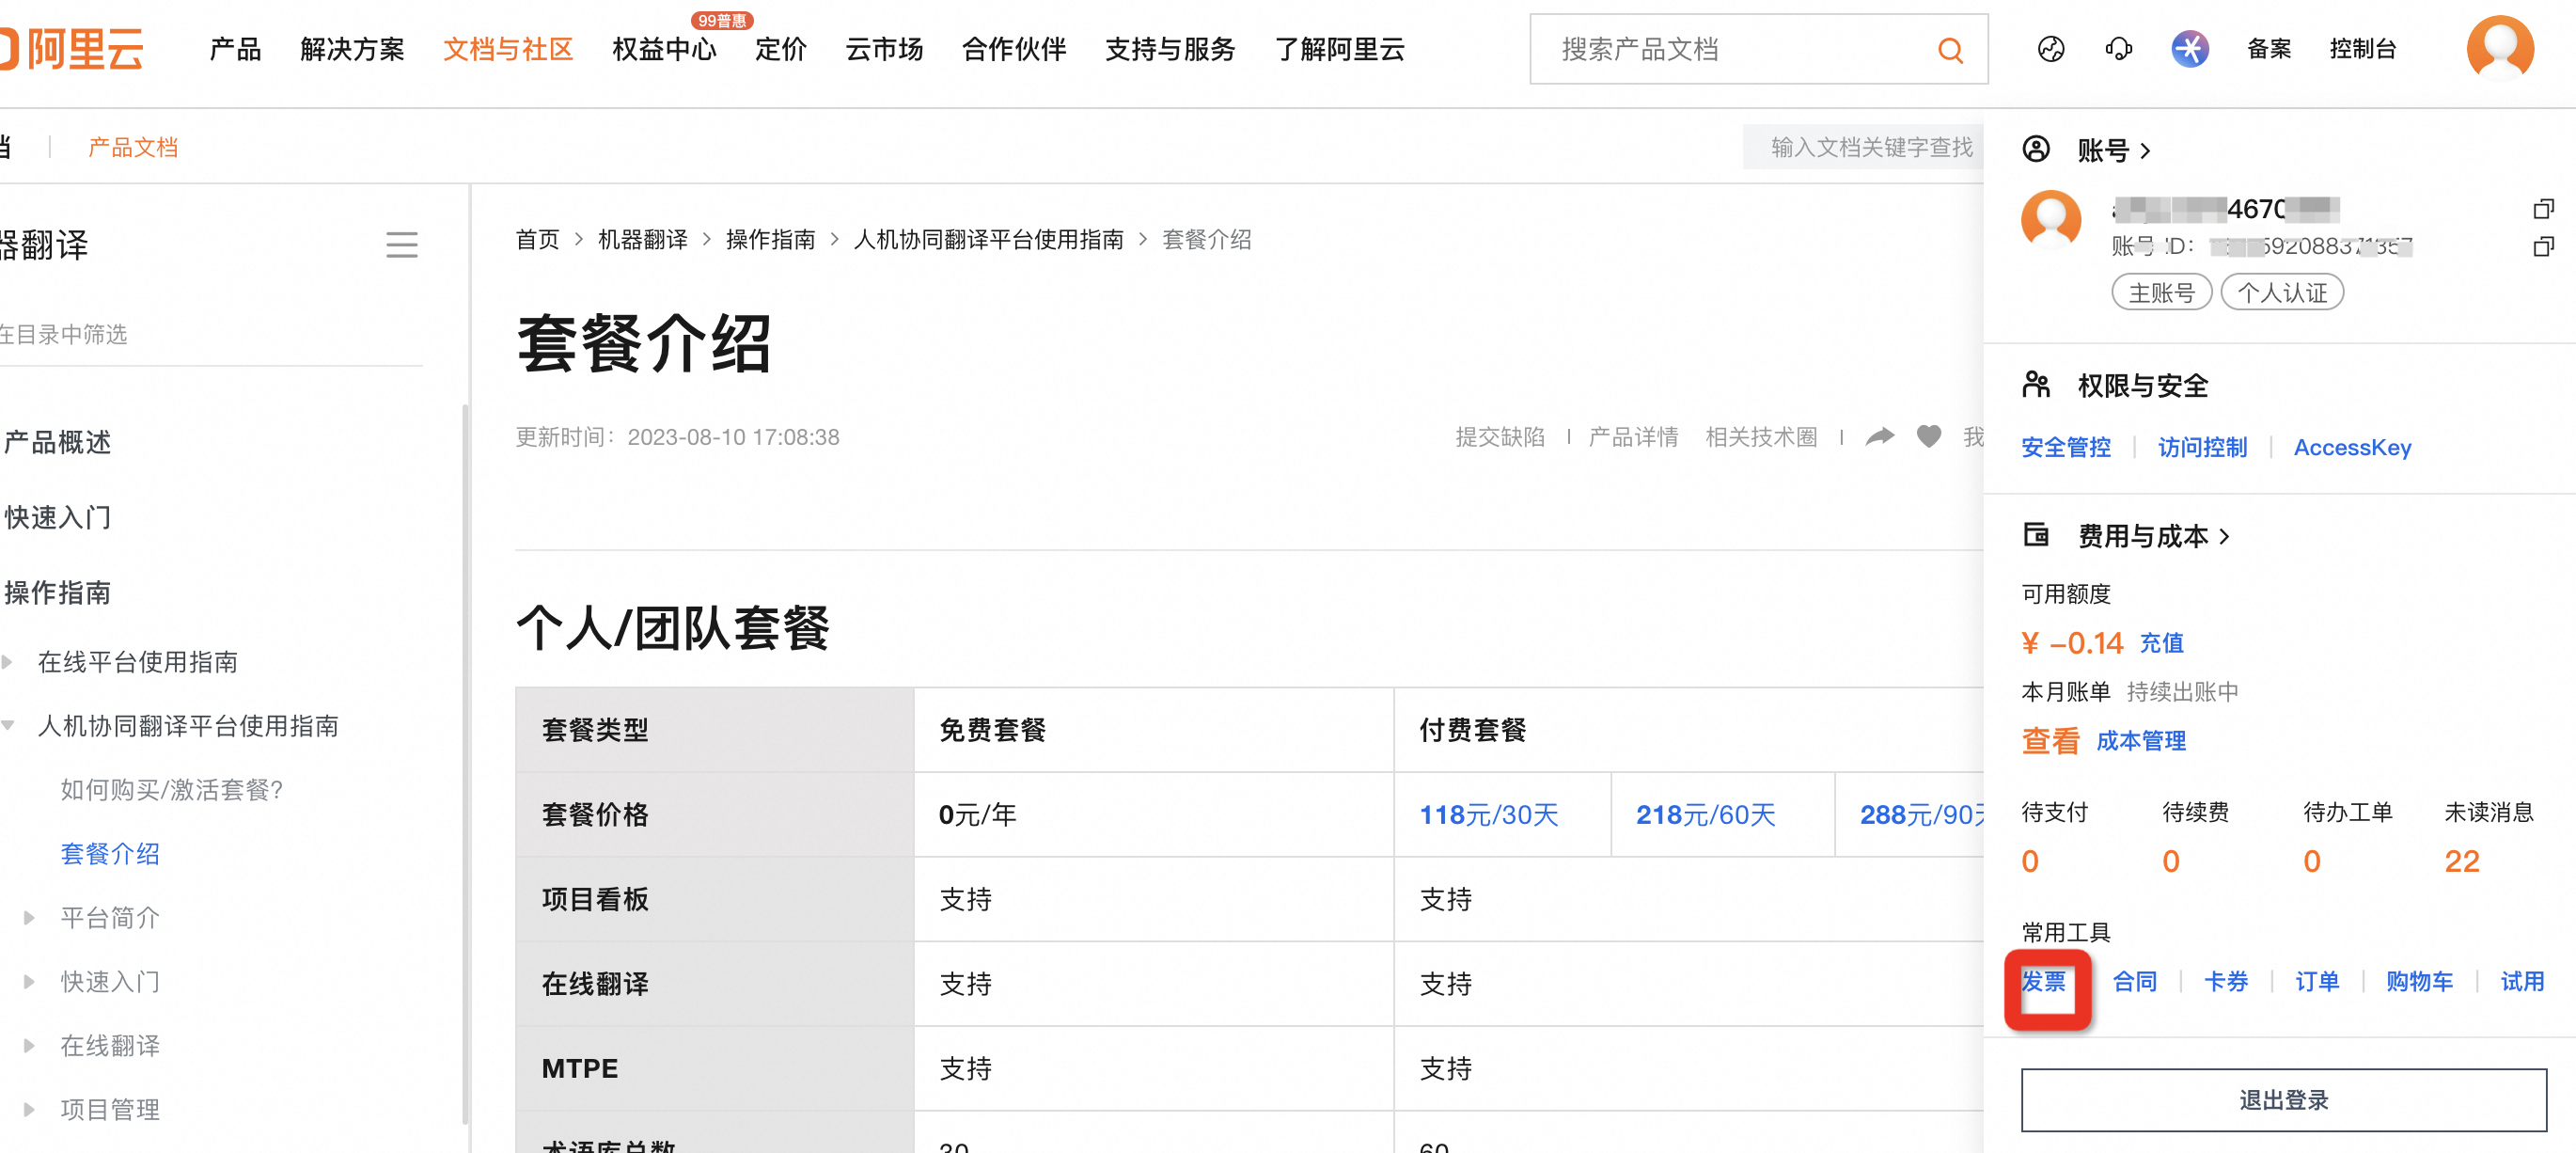Screen dimensions: 2576x1153
Task: Click the 费用与成本 wallet icon
Action: click(x=2036, y=534)
